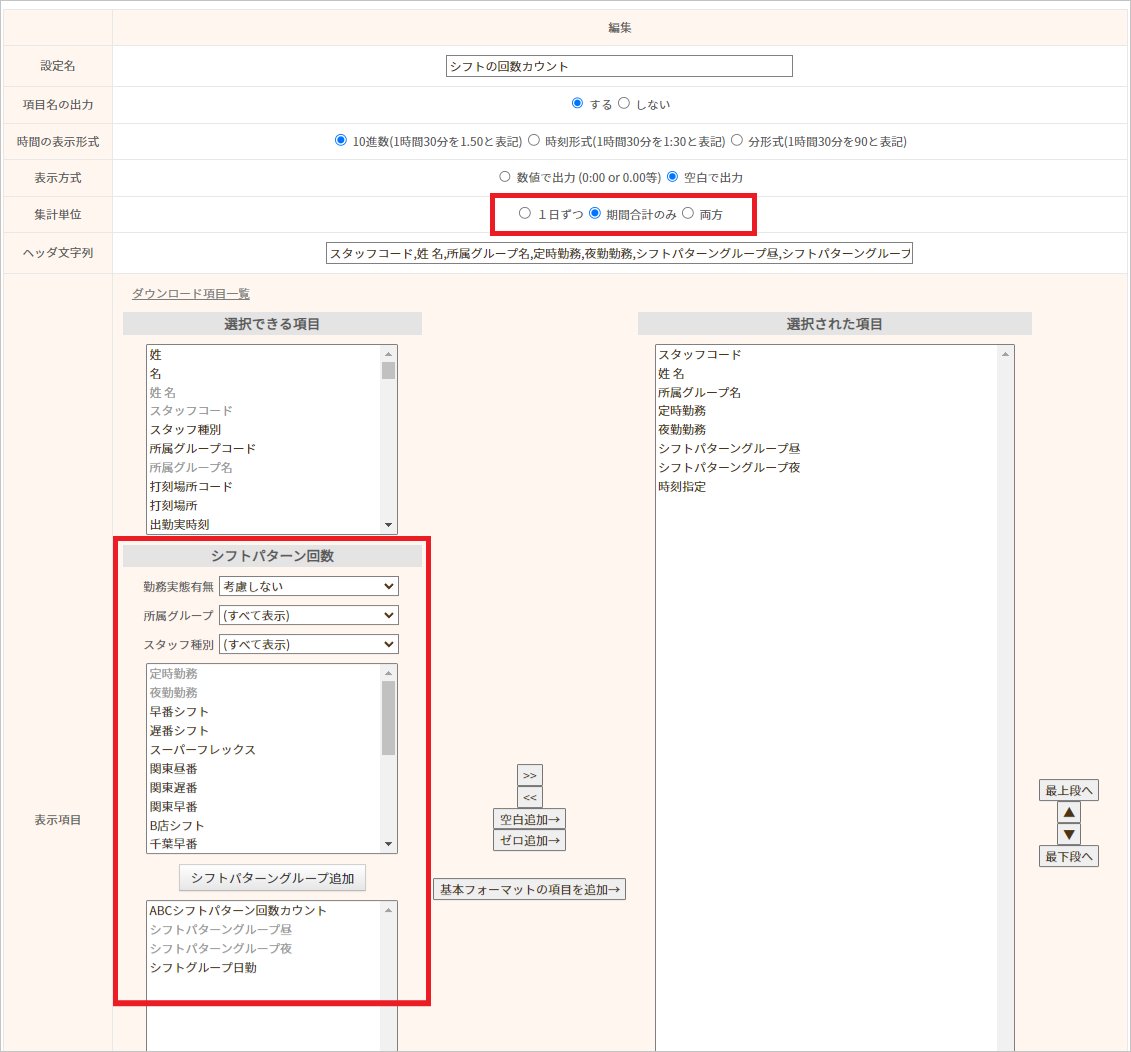Open the ダウンロード項目一覧 link

coord(190,294)
